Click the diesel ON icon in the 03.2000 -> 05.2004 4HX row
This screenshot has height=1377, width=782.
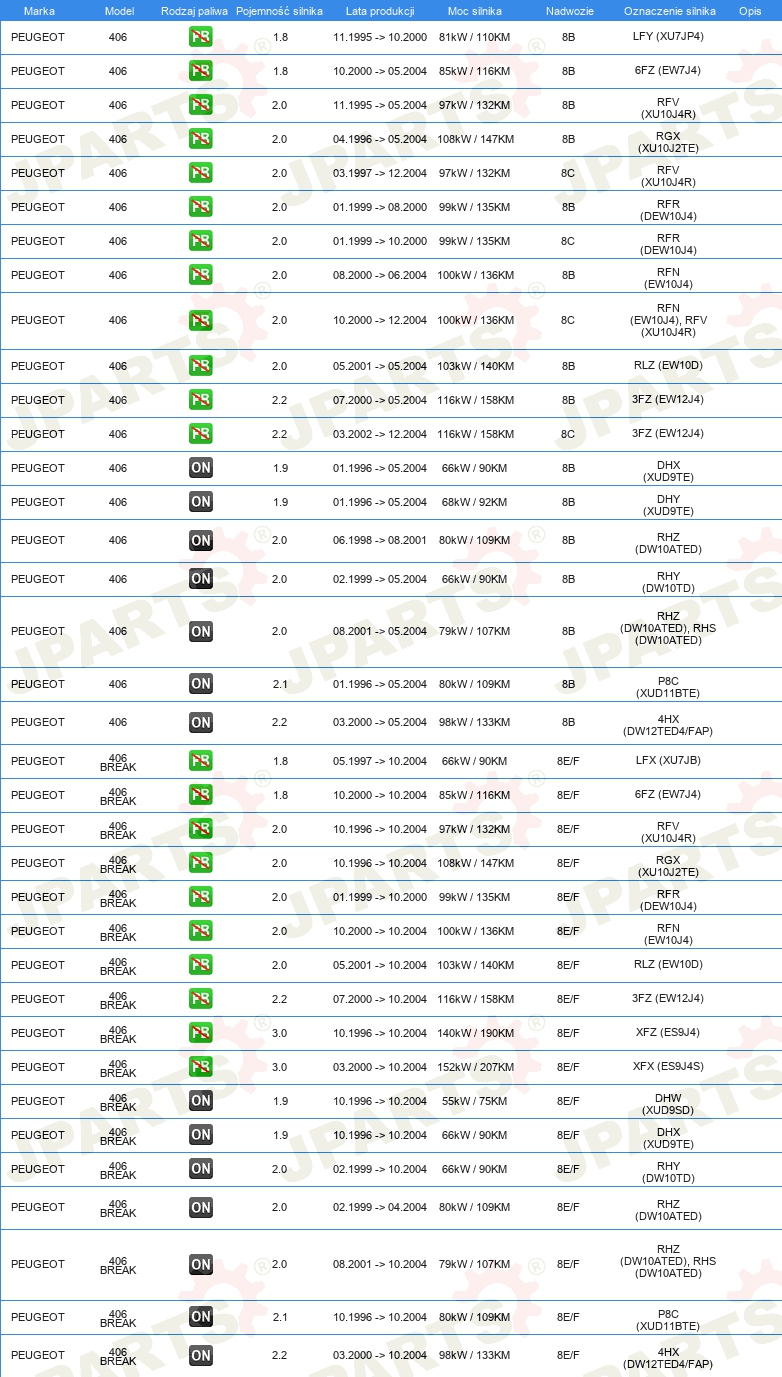point(200,722)
